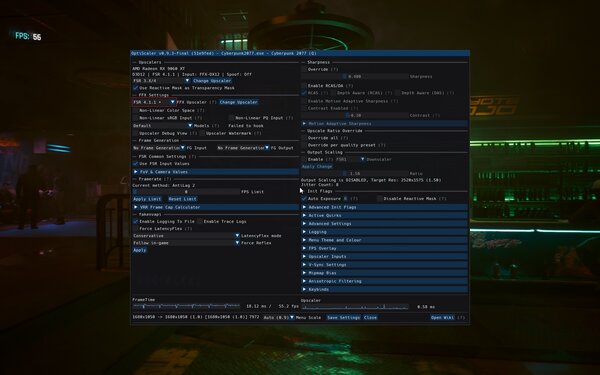
Task: Toggle Use FSR Input Values
Action: click(135, 163)
